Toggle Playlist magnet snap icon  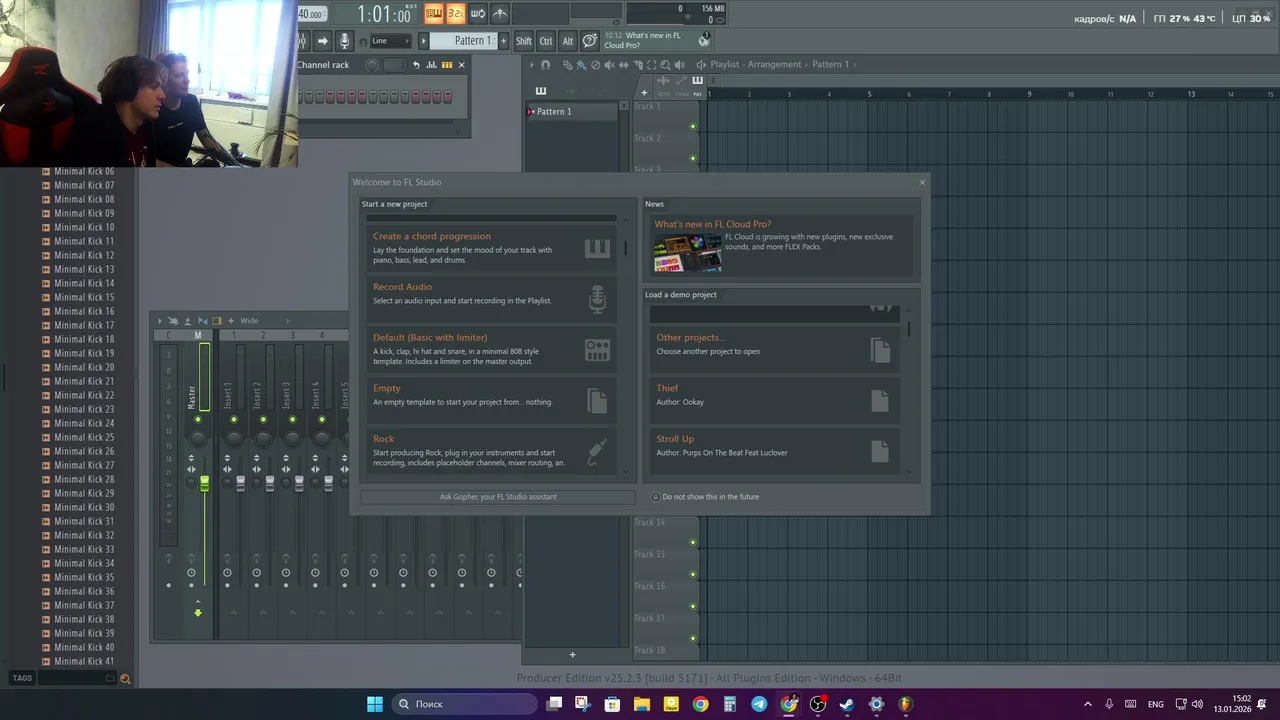545,65
